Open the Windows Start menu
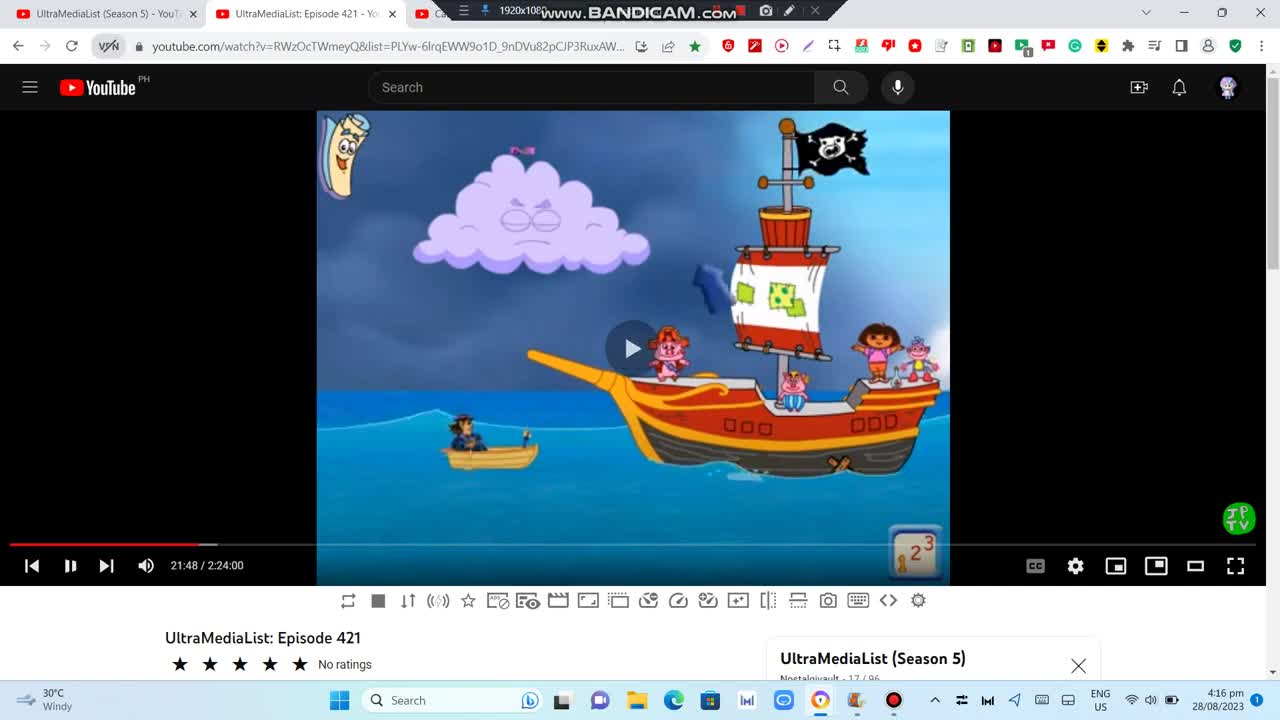The image size is (1280, 720). (339, 700)
